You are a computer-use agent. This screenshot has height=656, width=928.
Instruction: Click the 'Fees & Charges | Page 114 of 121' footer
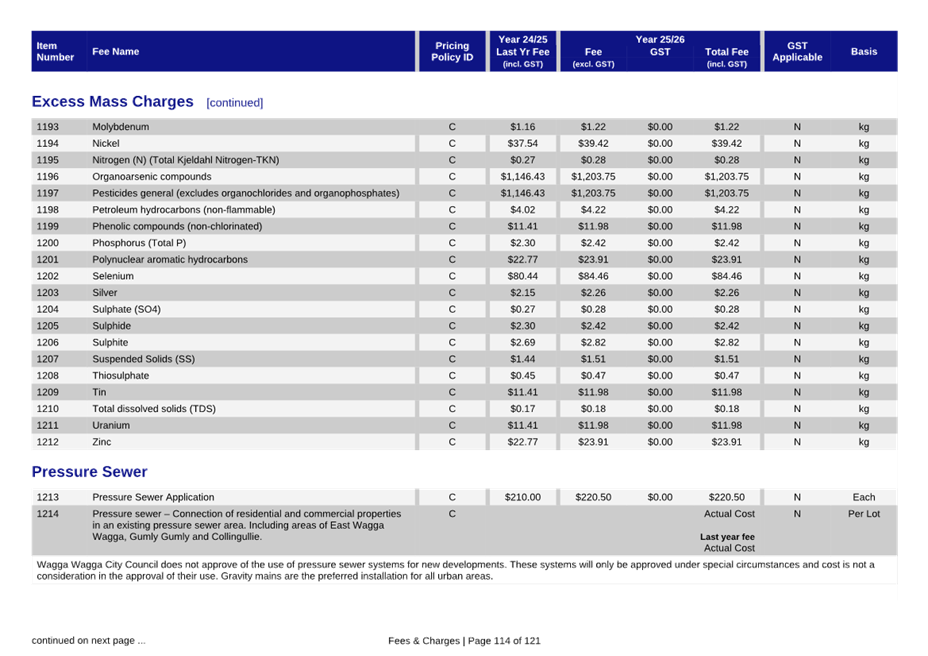(x=464, y=641)
